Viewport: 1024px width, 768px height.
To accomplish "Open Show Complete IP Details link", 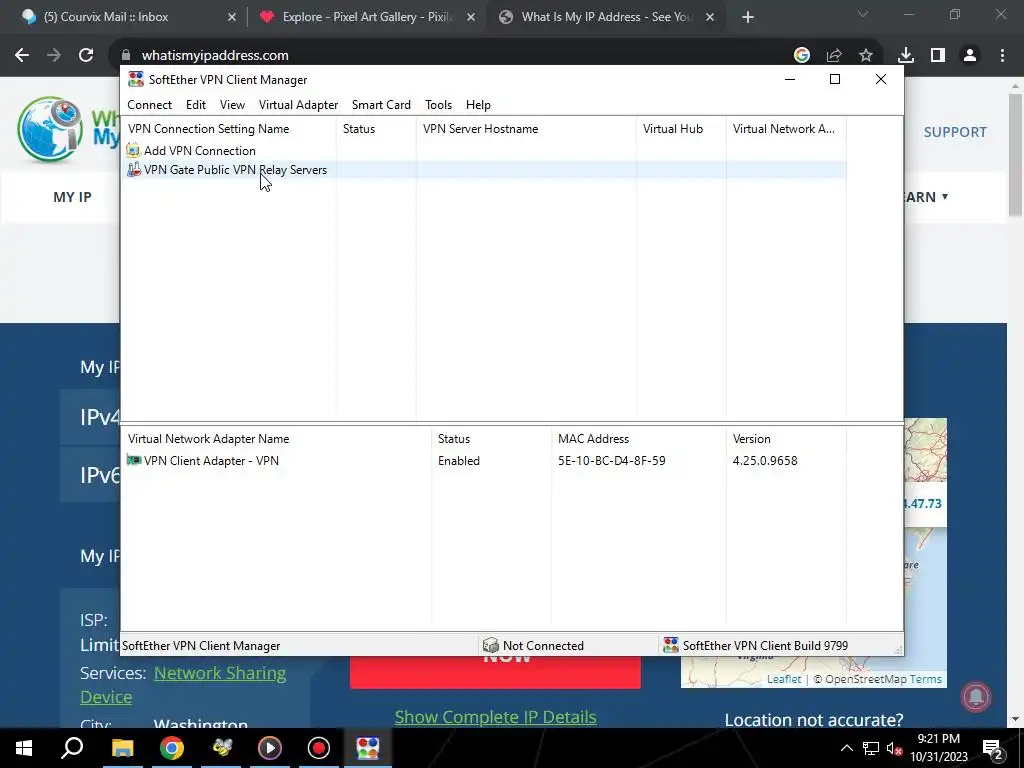I will tap(495, 717).
